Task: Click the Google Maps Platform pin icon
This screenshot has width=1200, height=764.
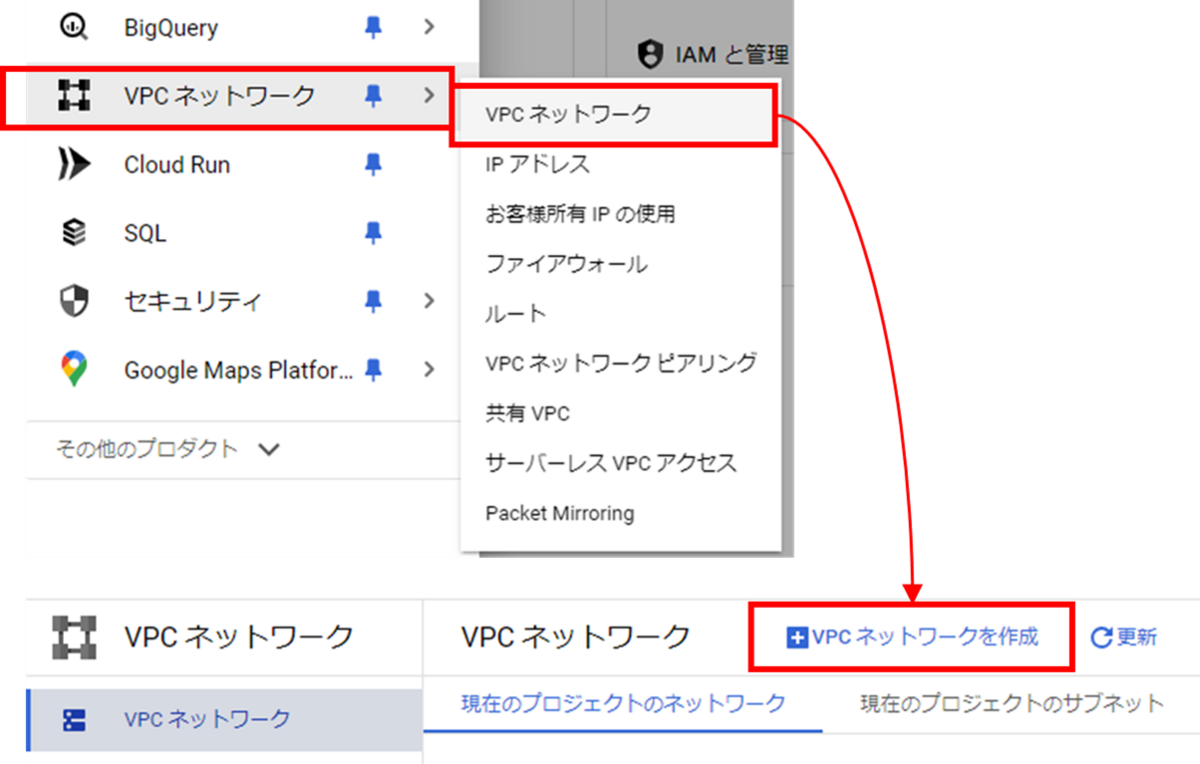Action: click(74, 370)
